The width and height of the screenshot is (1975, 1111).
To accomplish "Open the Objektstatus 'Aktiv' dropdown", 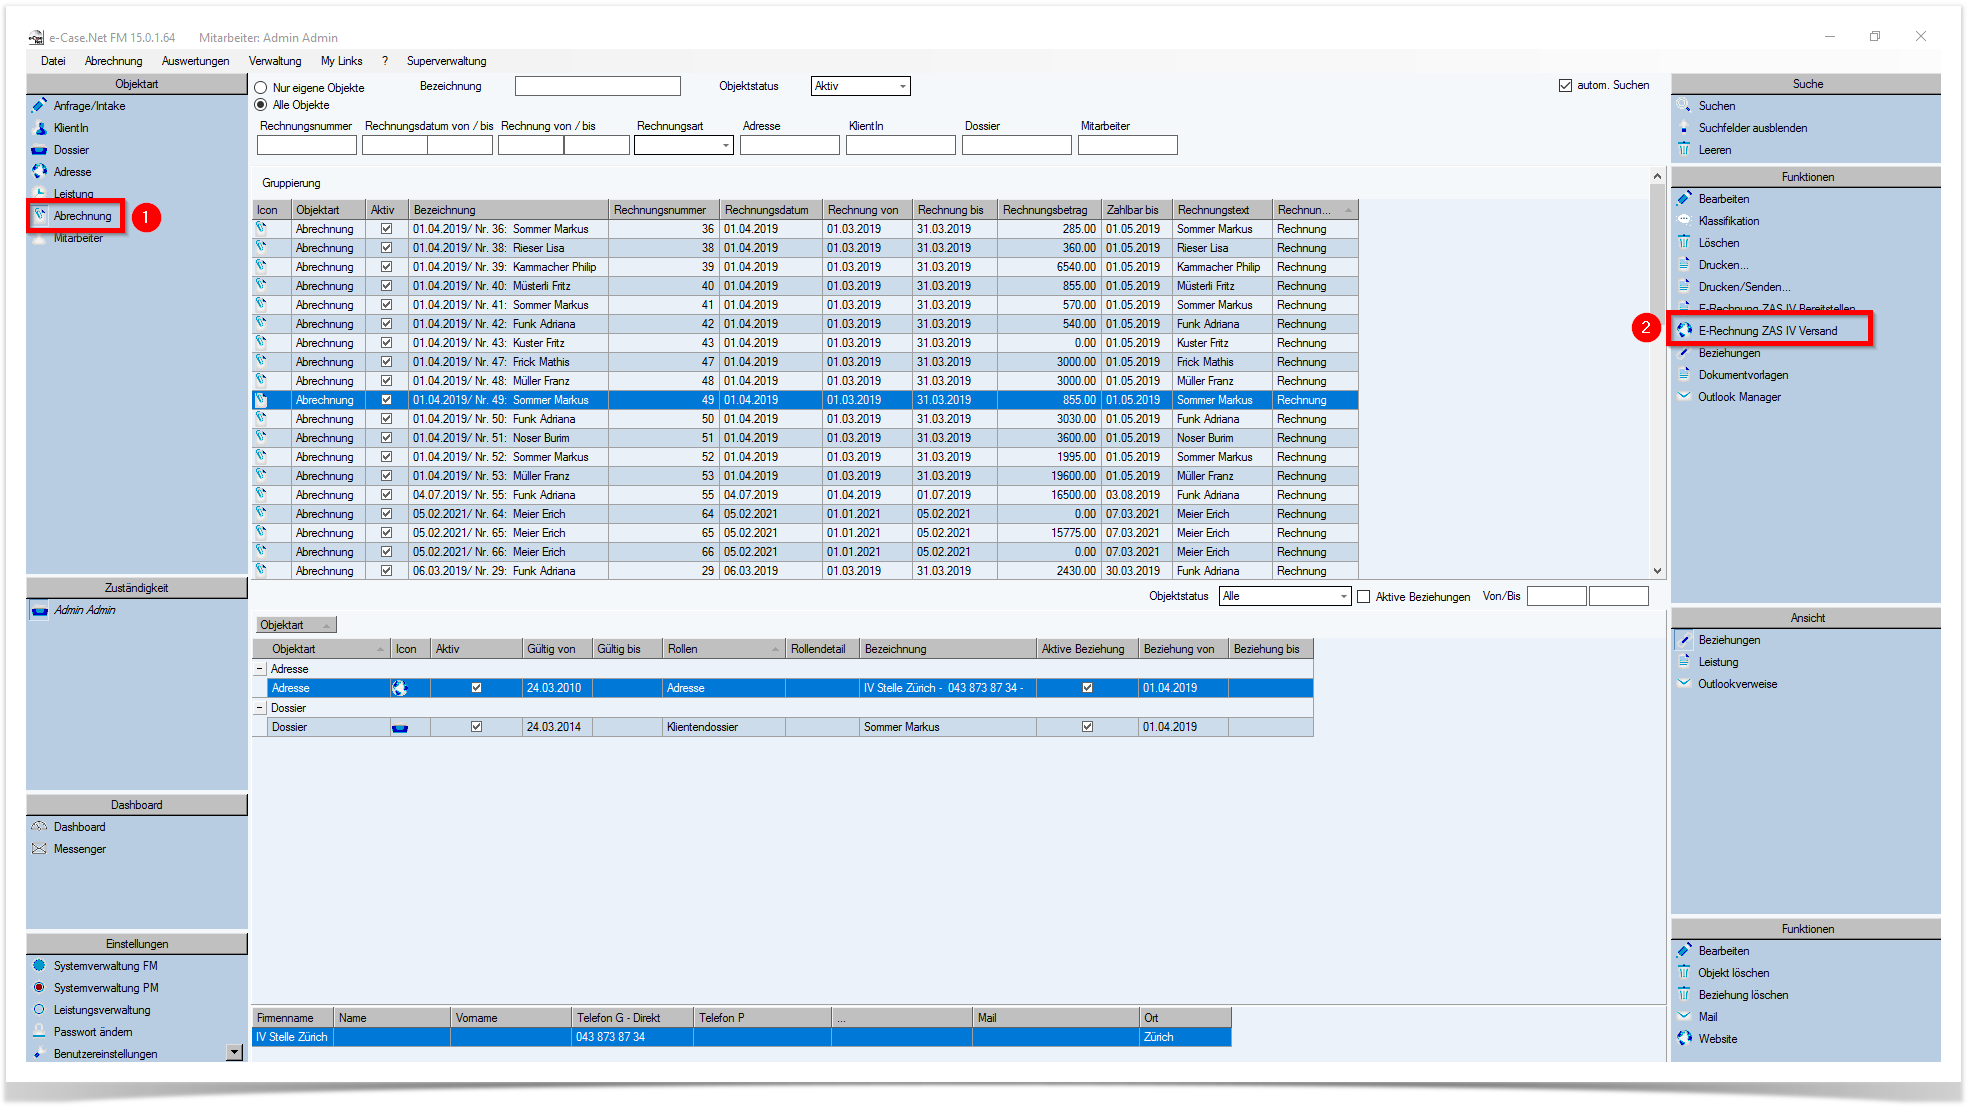I will (903, 87).
